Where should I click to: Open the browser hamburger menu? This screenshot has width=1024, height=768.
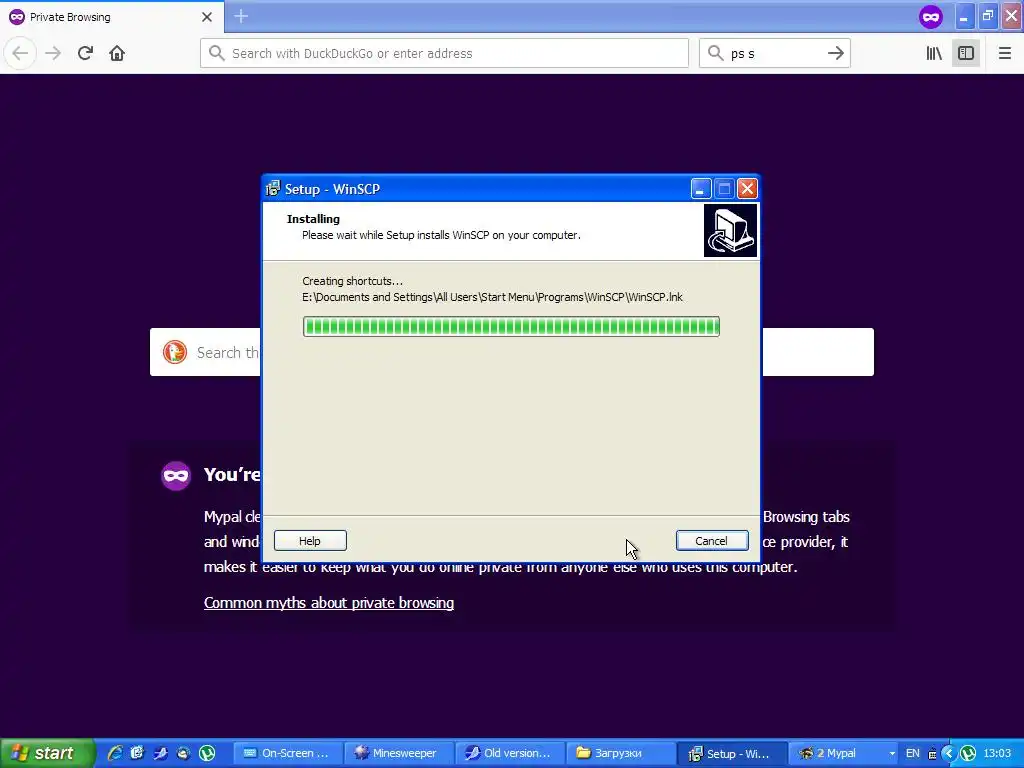click(1004, 54)
